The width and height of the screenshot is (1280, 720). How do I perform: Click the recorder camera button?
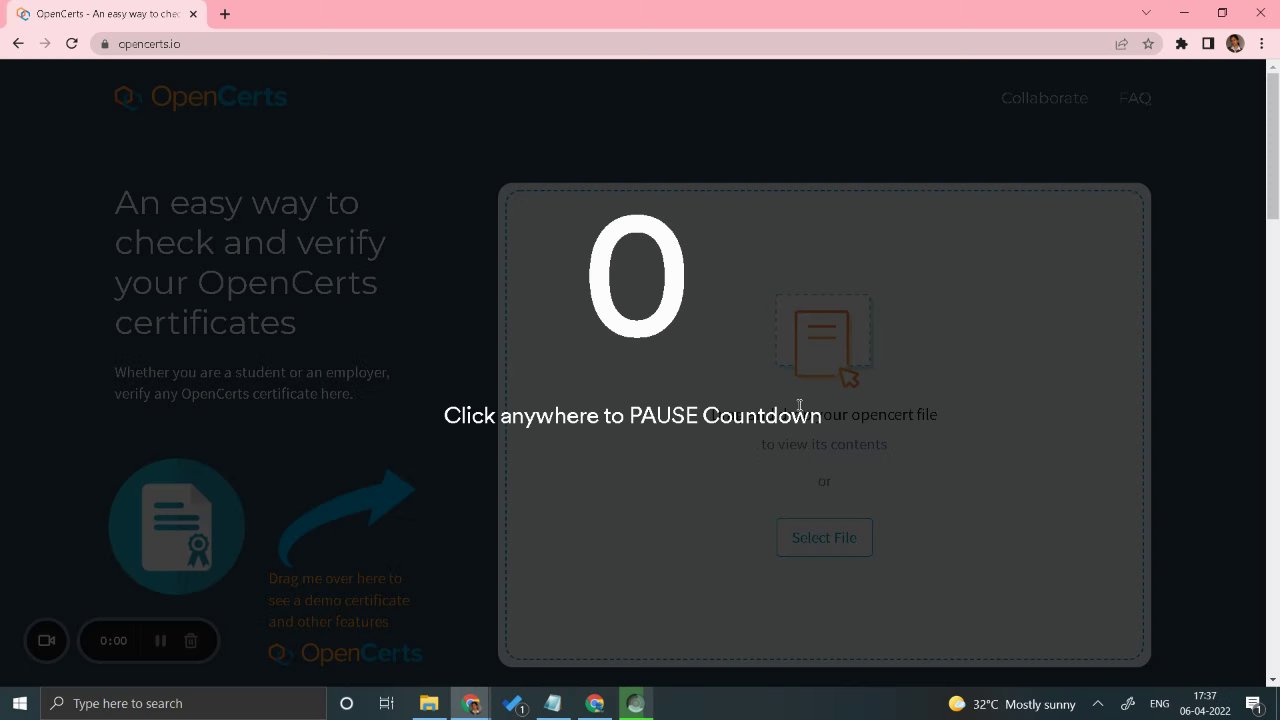46,641
